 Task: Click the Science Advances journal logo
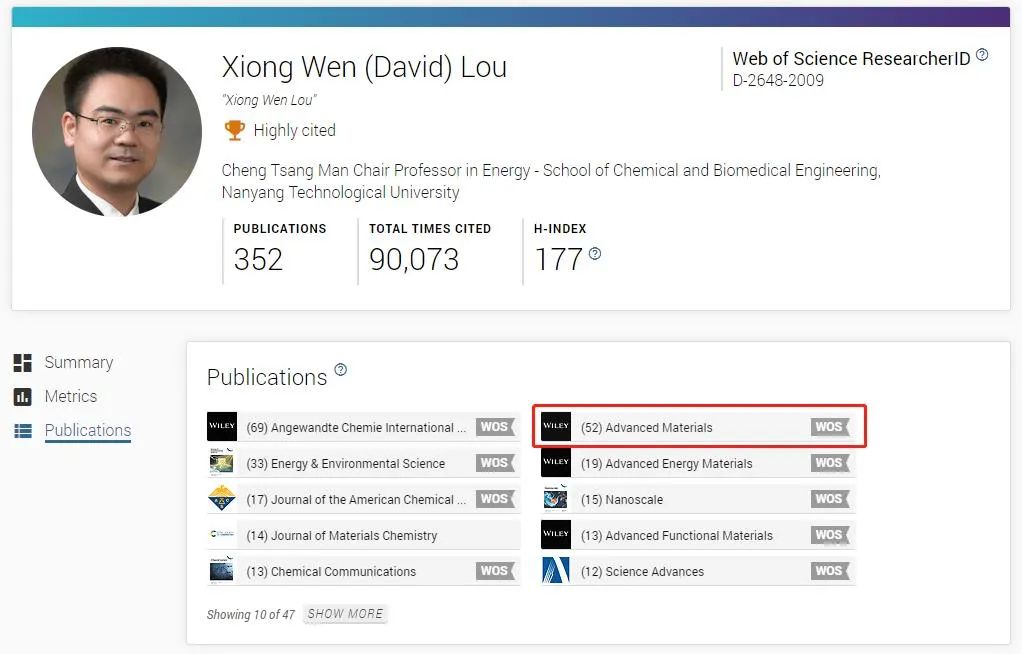pyautogui.click(x=556, y=571)
